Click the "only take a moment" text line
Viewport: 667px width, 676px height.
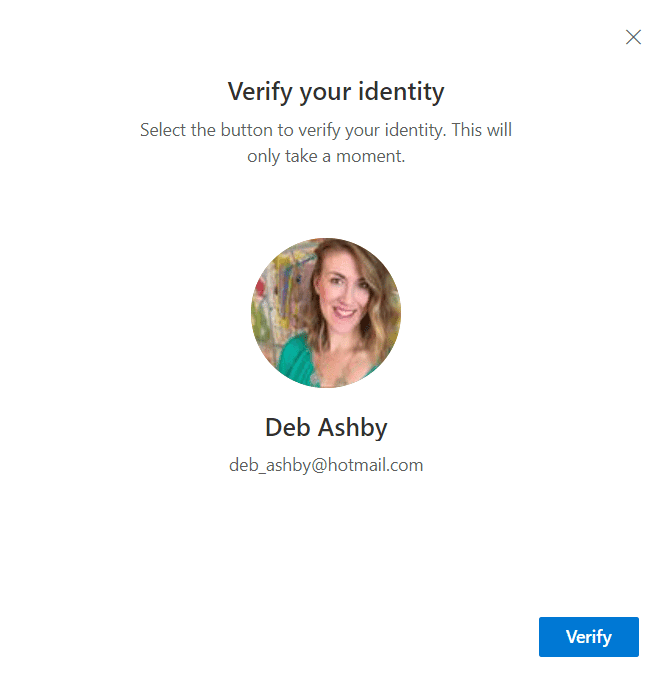pos(326,156)
